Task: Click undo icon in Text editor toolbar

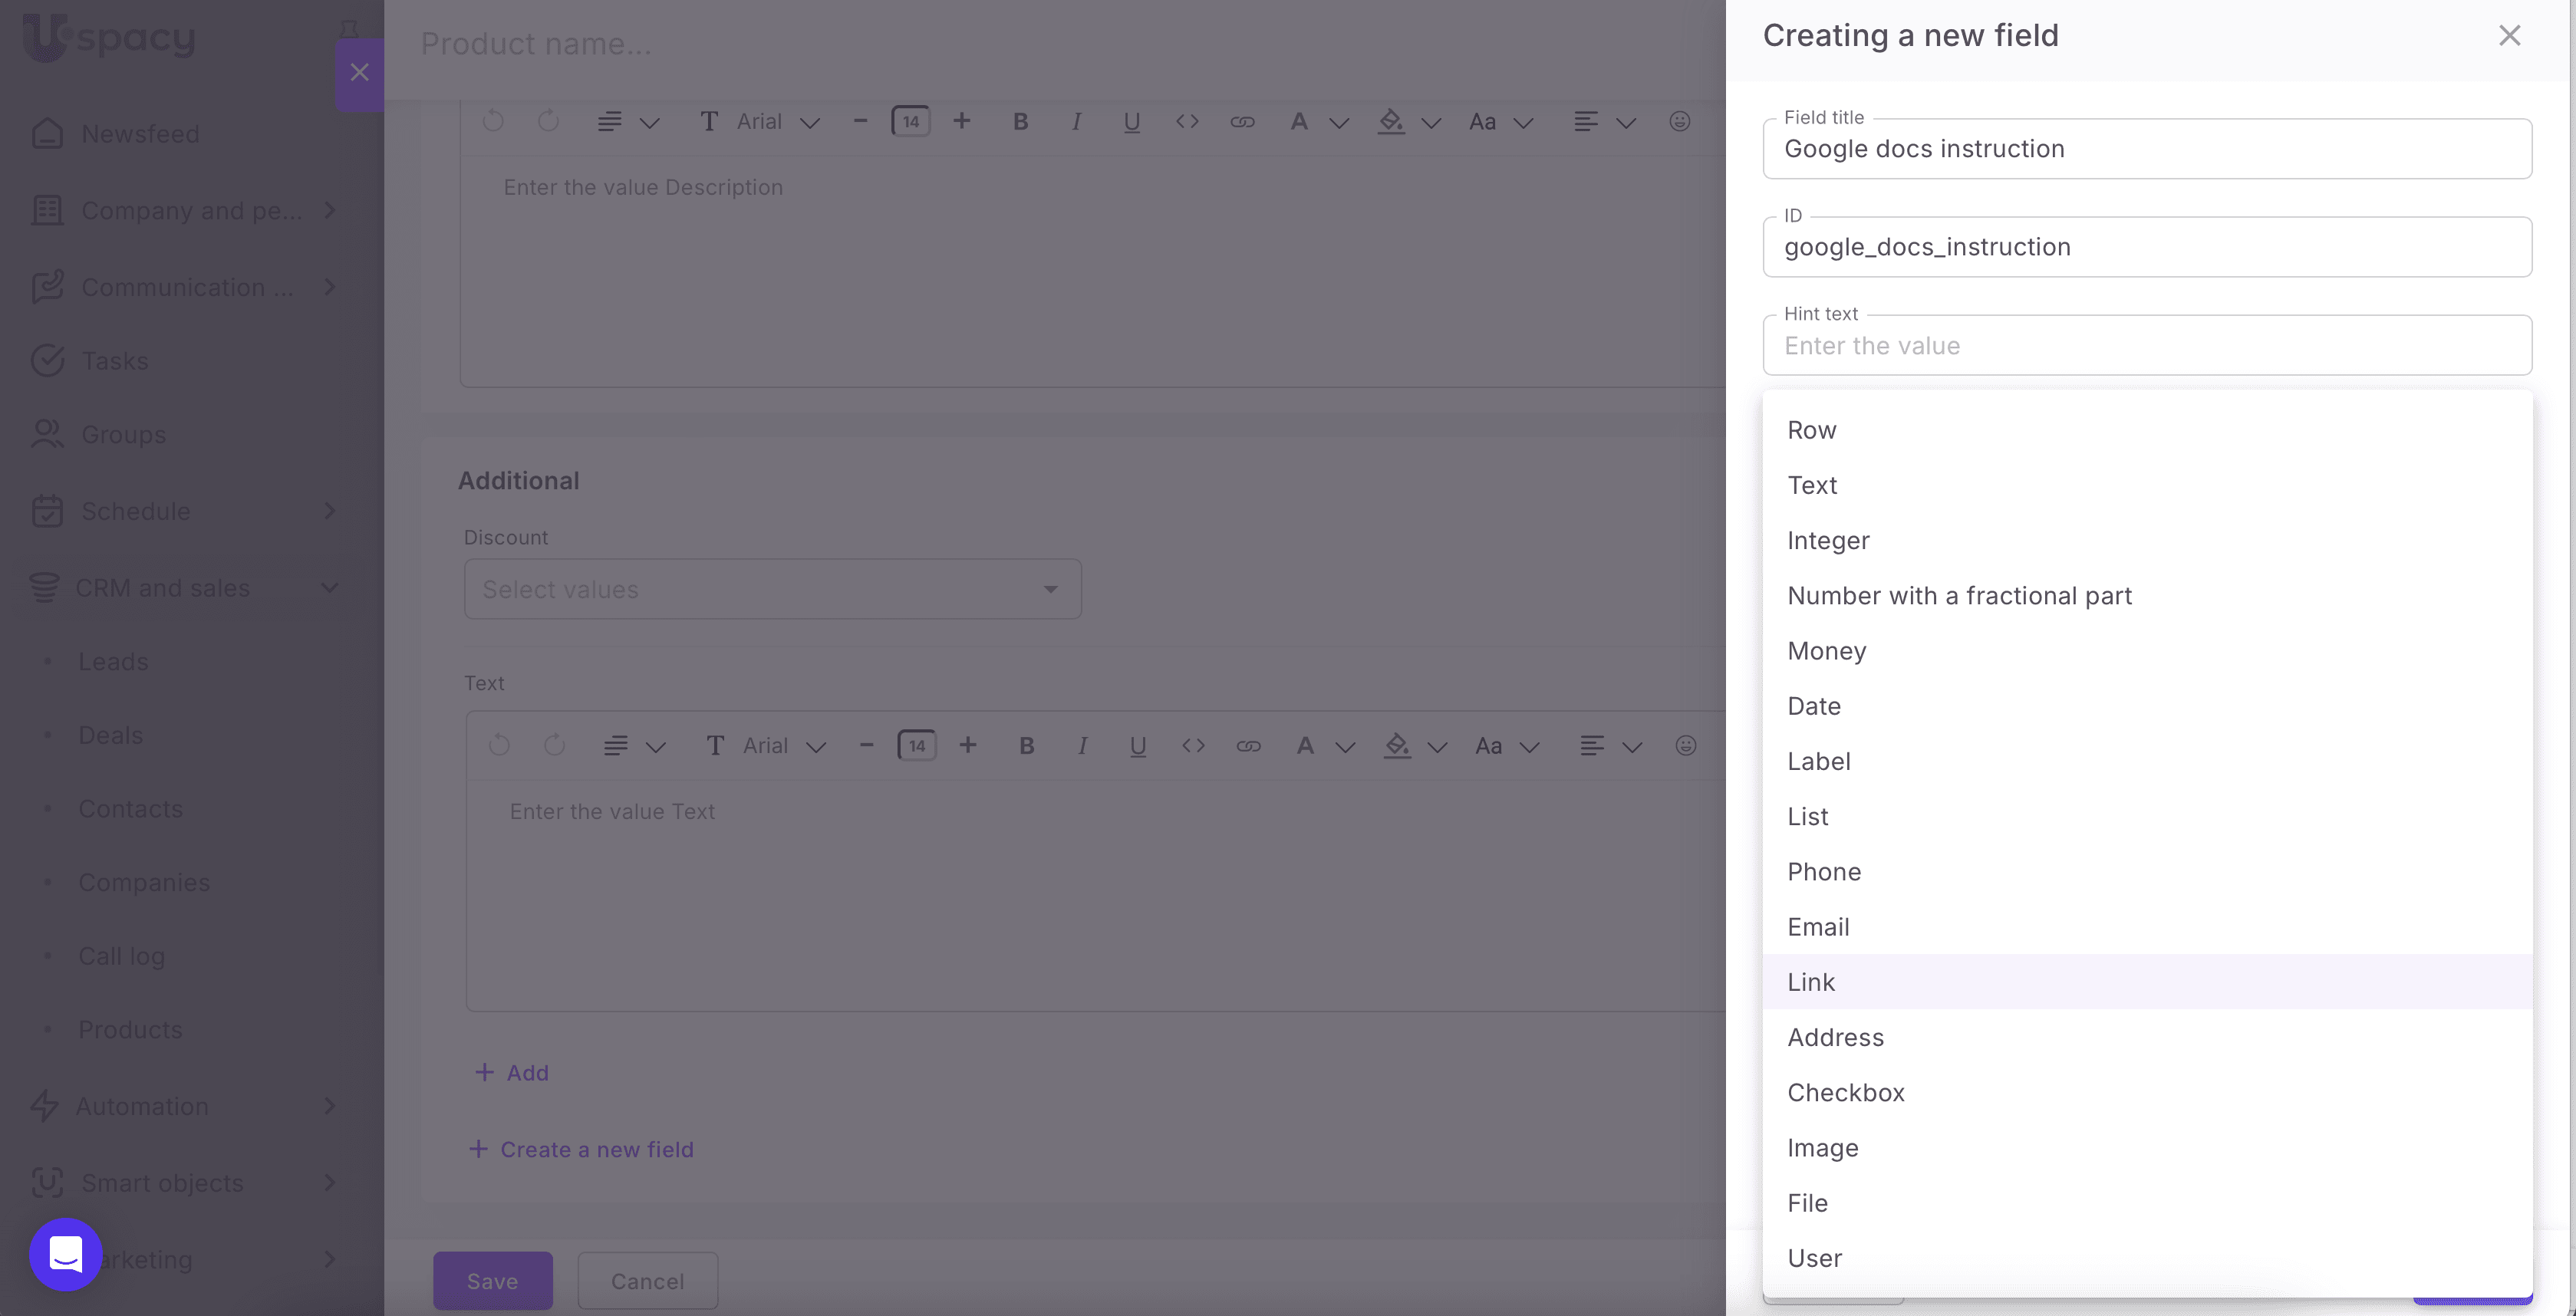Action: (499, 746)
